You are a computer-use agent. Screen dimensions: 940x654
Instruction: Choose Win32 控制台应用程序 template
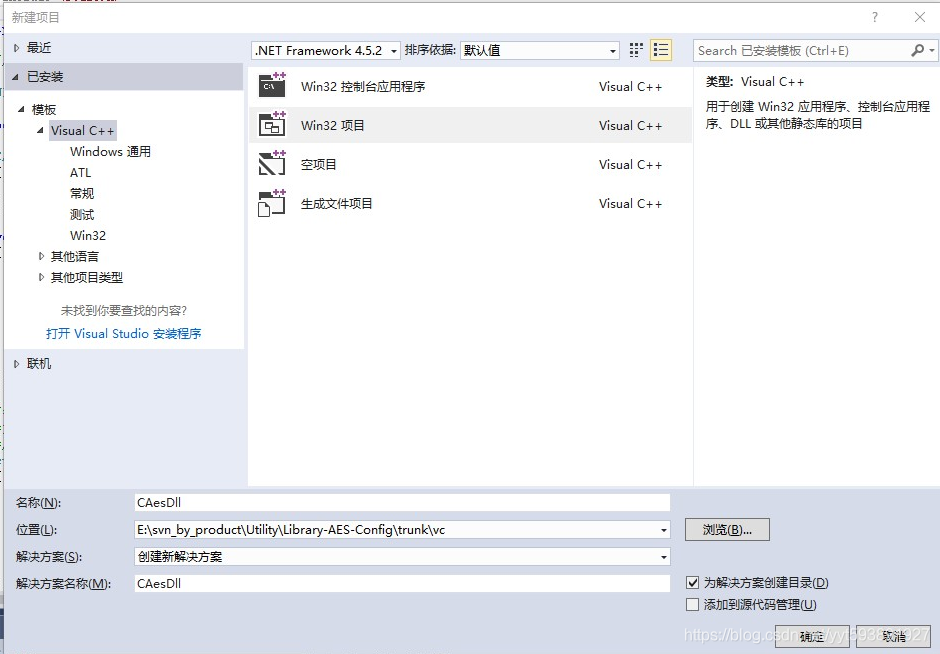point(470,86)
